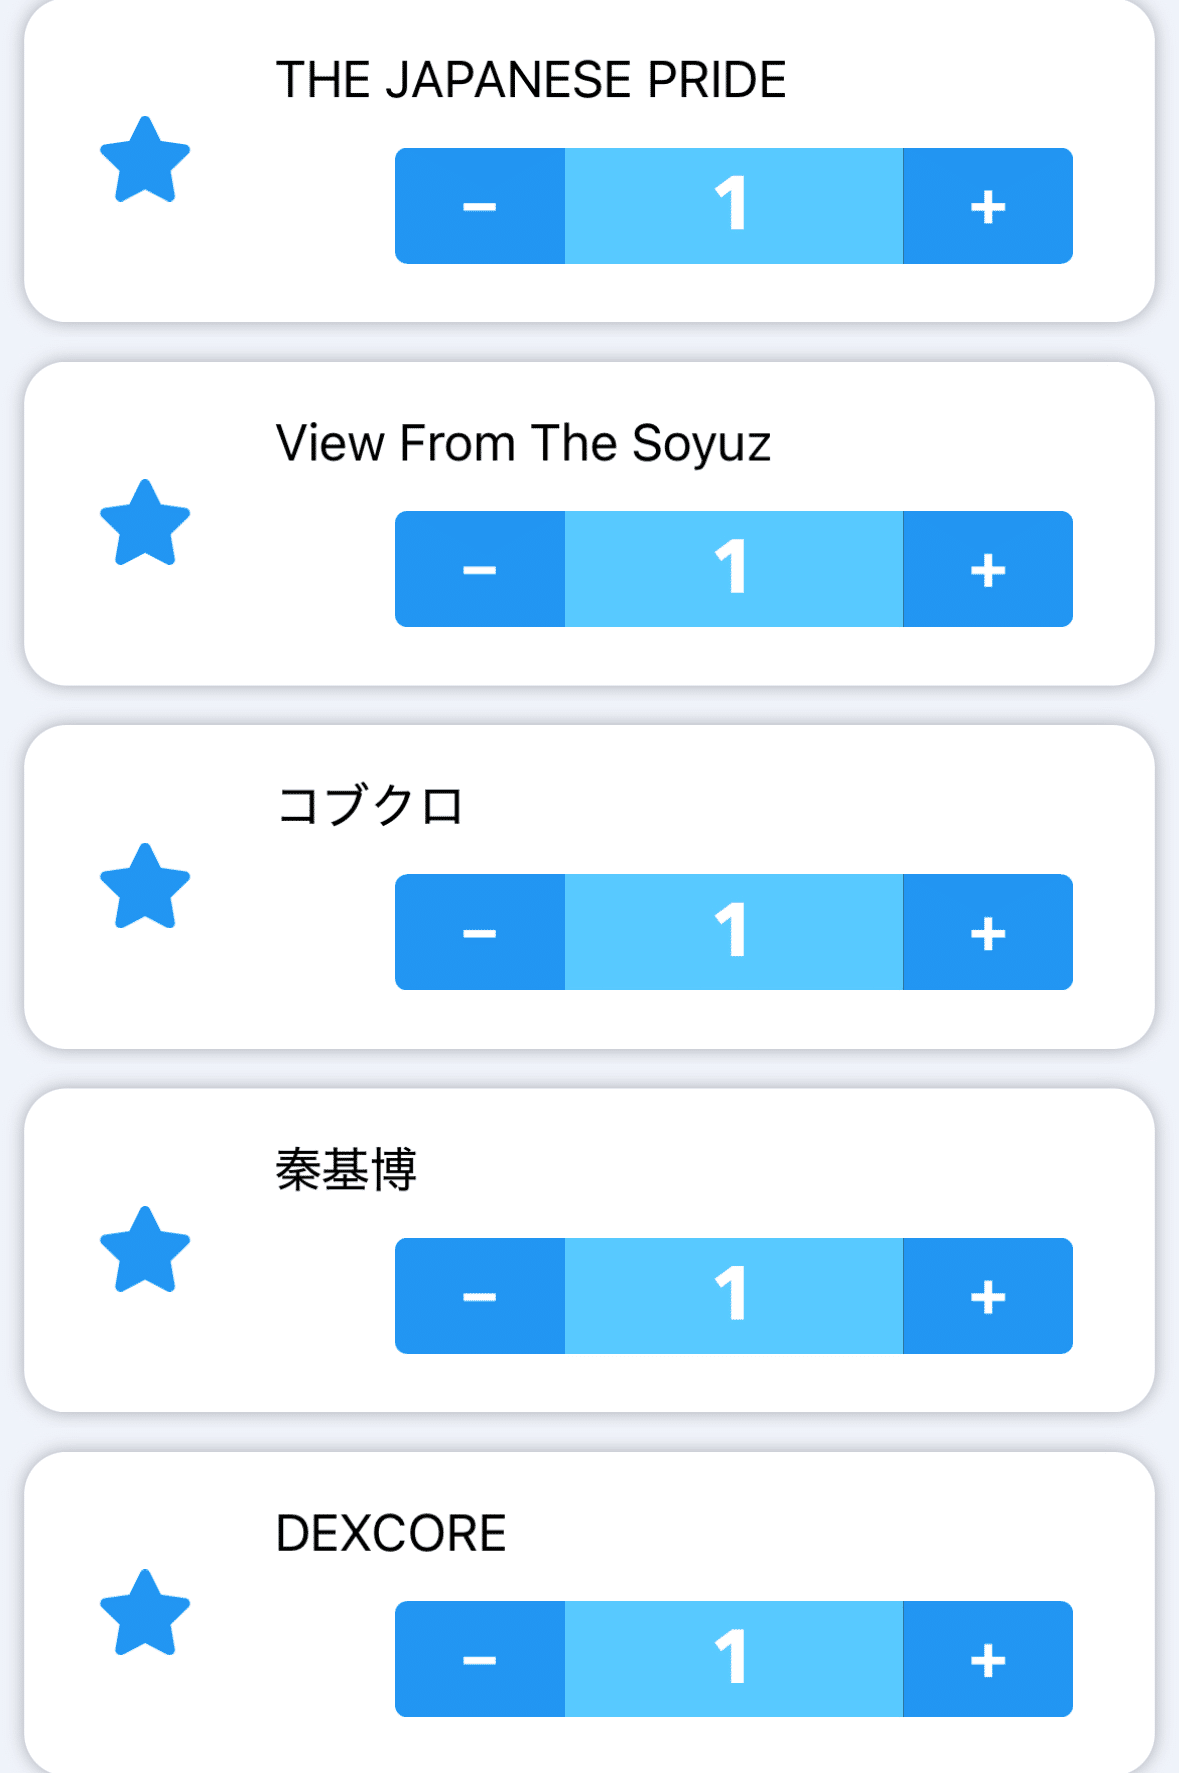Screen dimensions: 1179x1773
Task: Increment the コブクロ counter
Action: click(x=988, y=932)
